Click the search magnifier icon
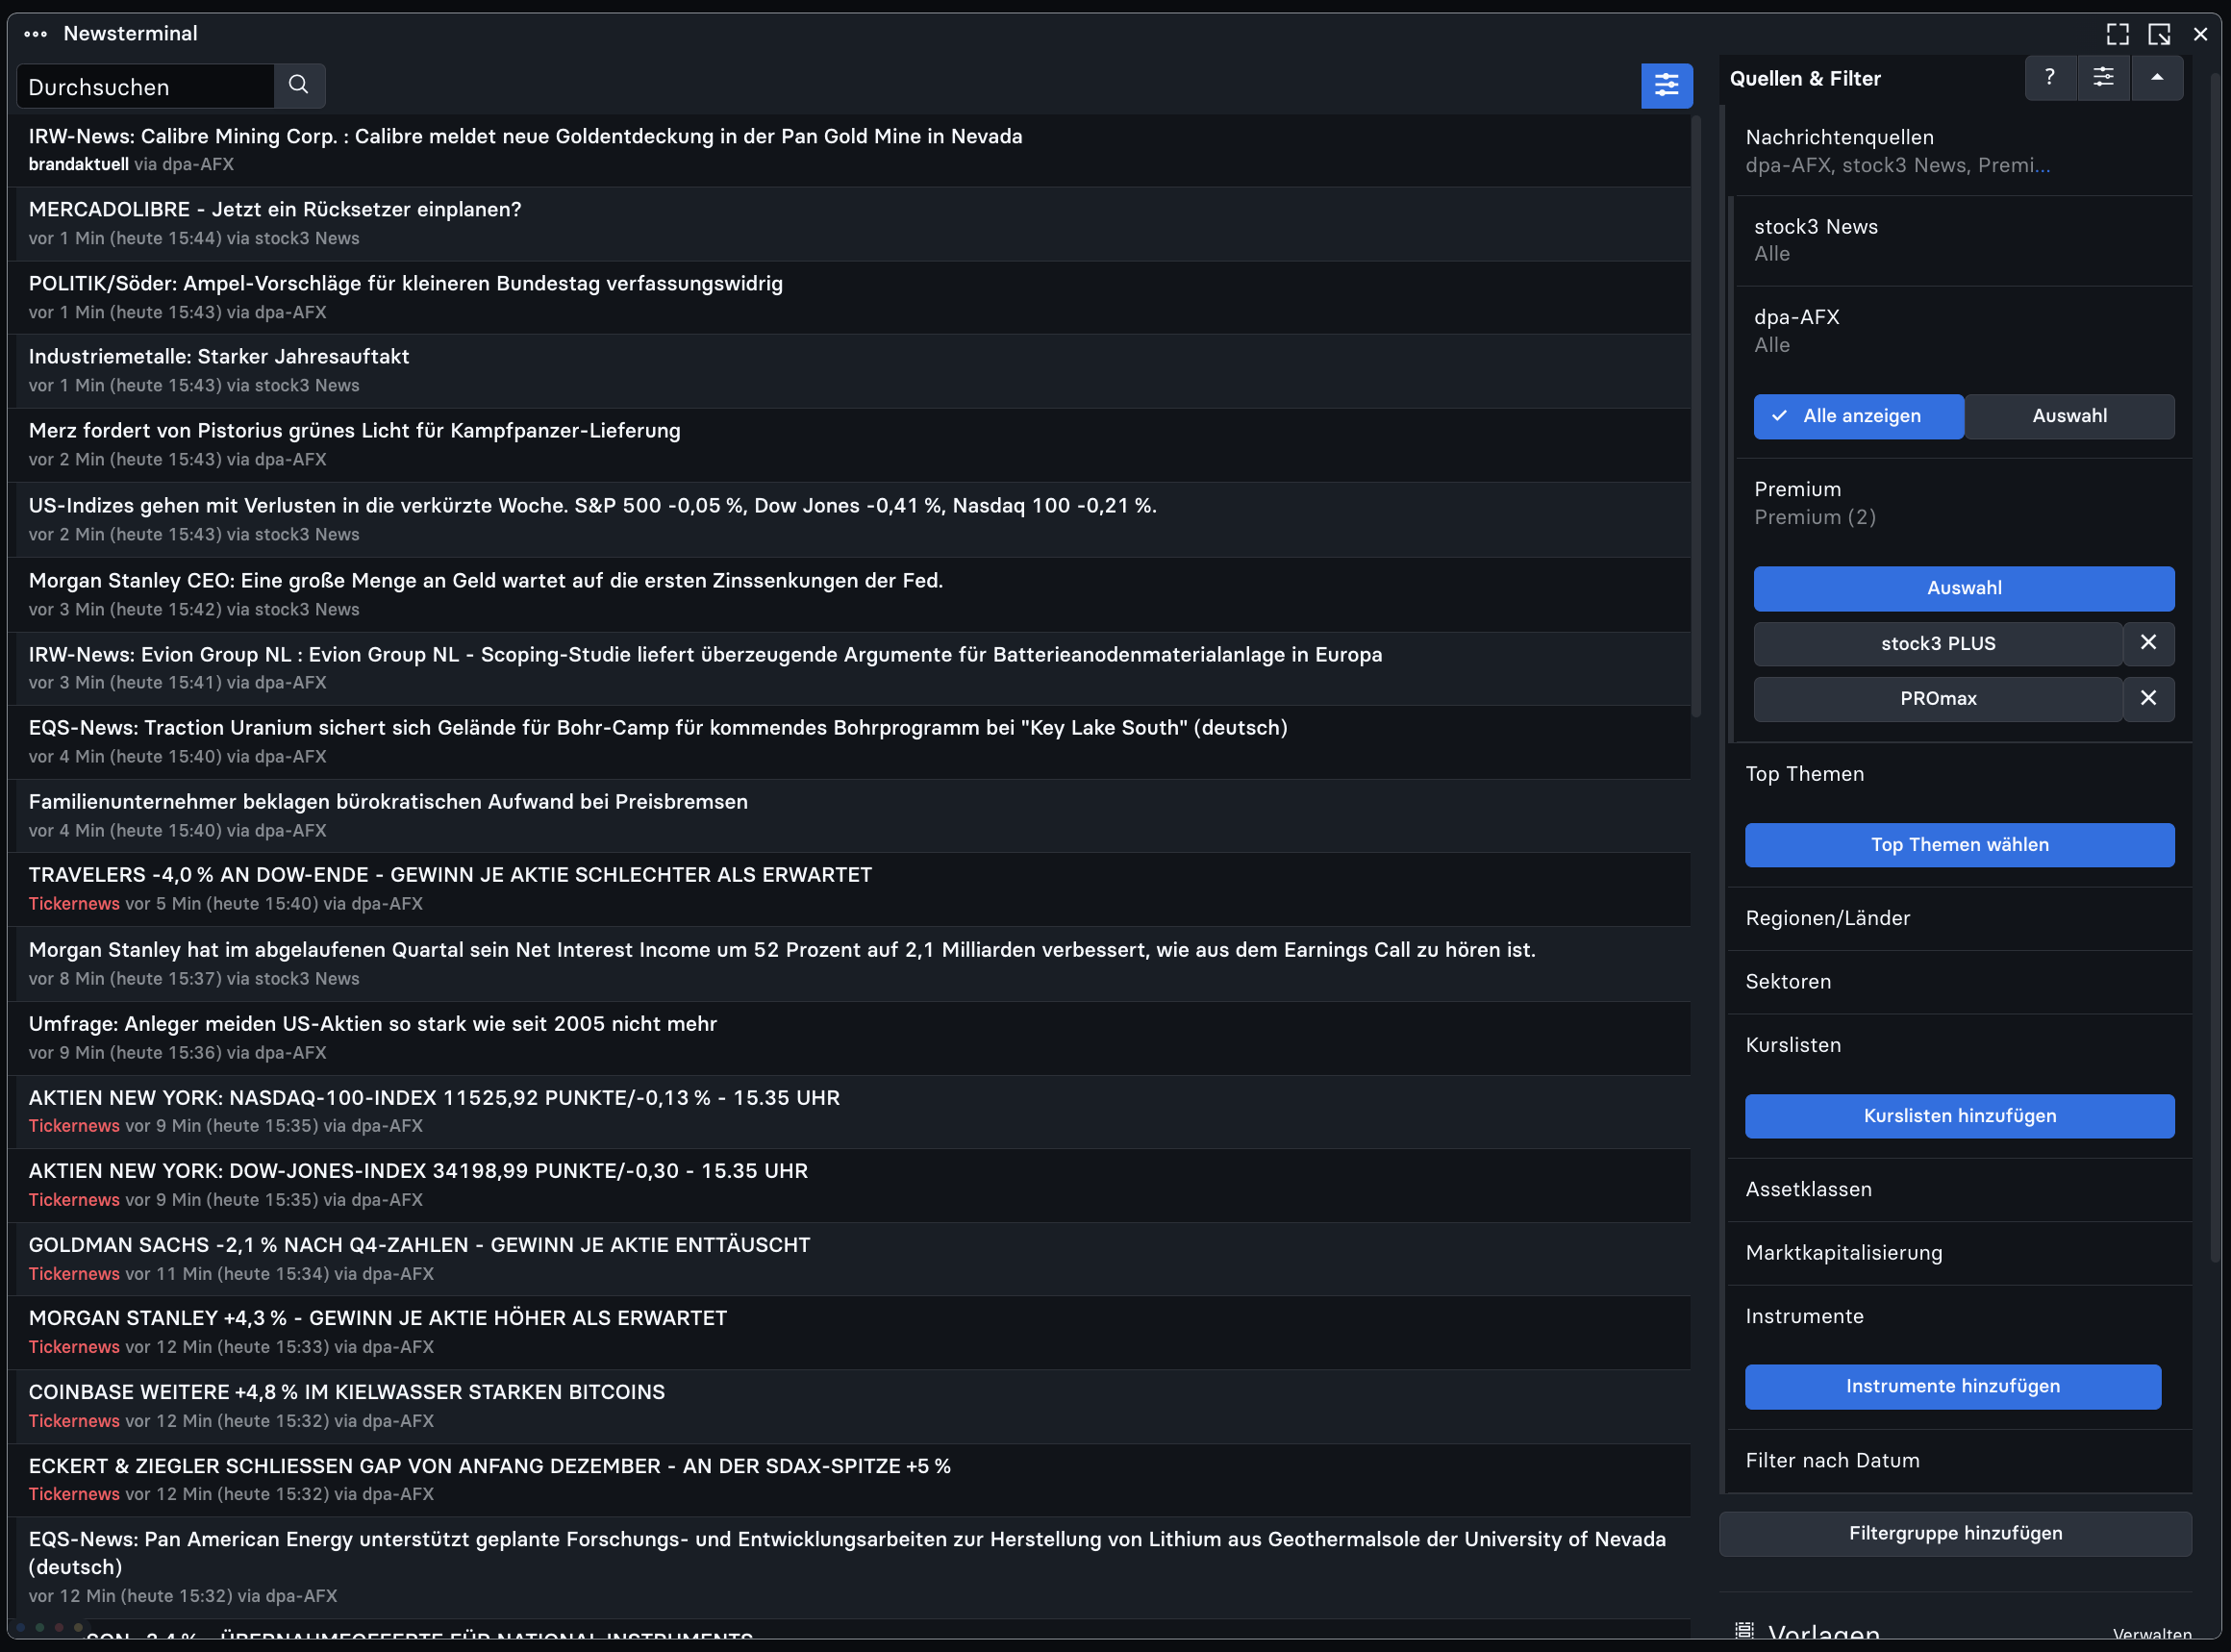2231x1652 pixels. [298, 85]
